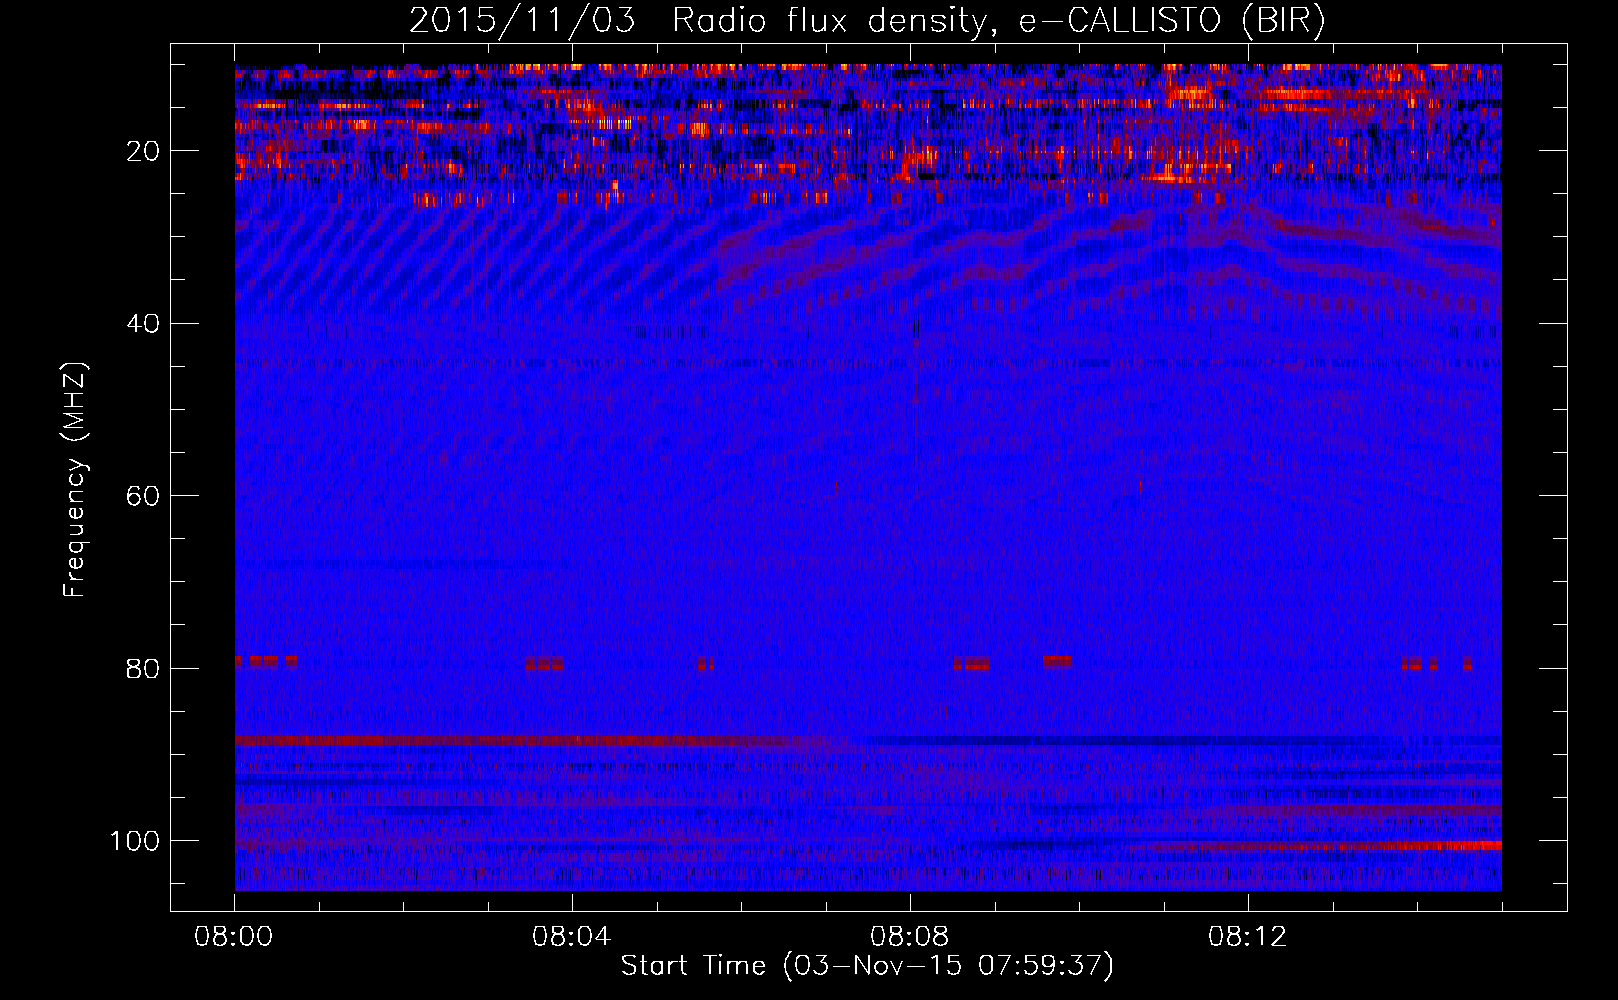1618x1000 pixels.
Task: Select the 08:00 time tick label
Action: click(235, 937)
